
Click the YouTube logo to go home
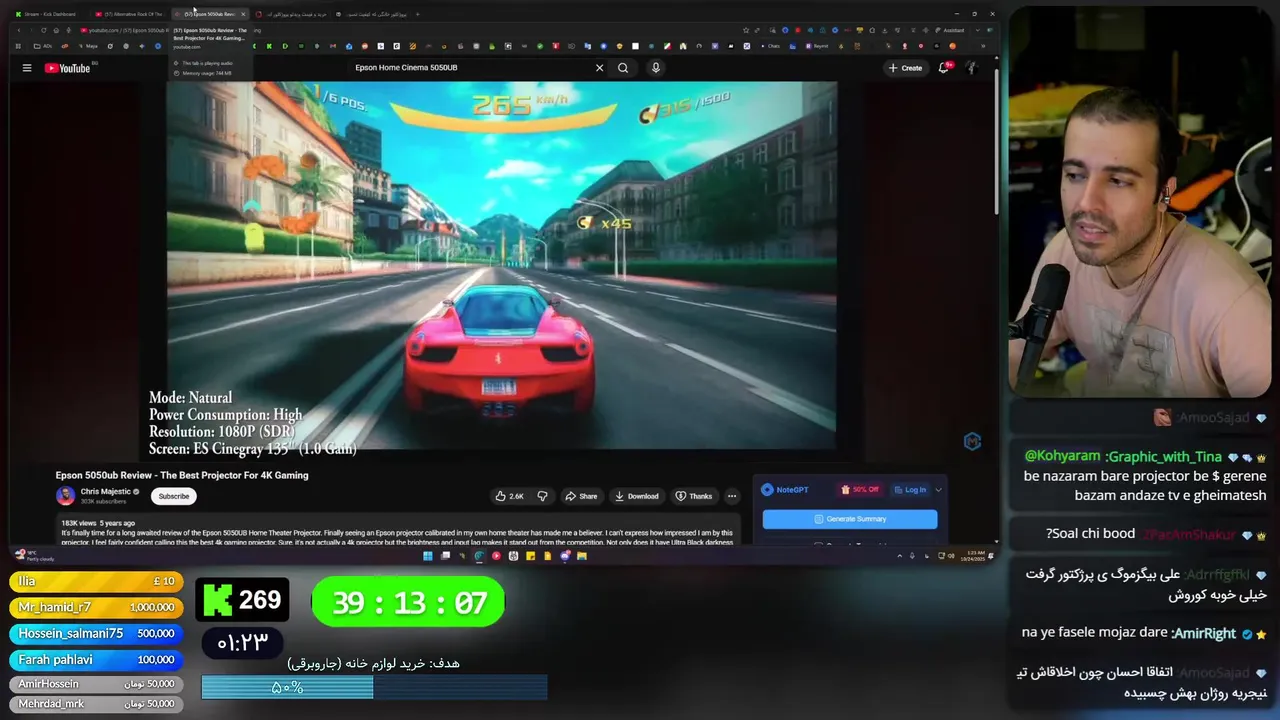click(68, 68)
